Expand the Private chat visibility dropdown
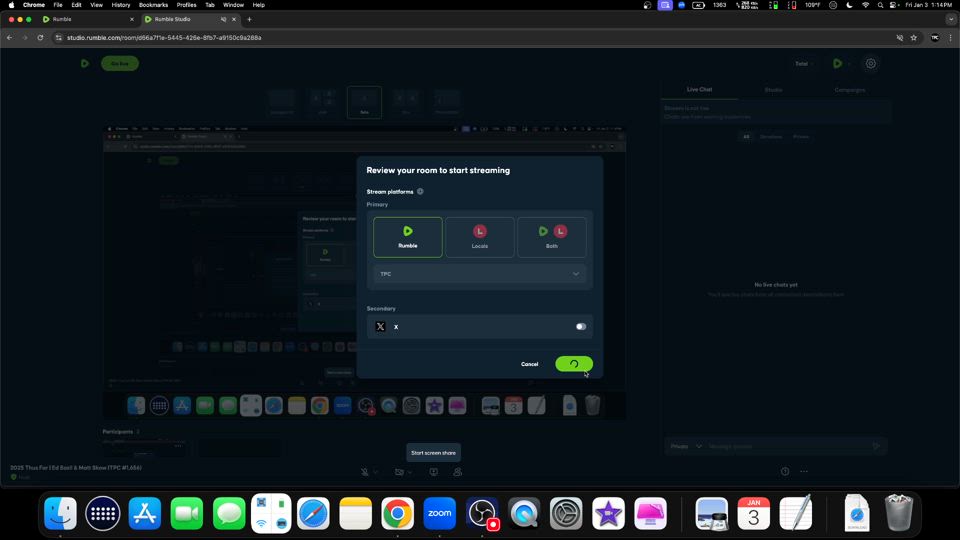 (686, 446)
